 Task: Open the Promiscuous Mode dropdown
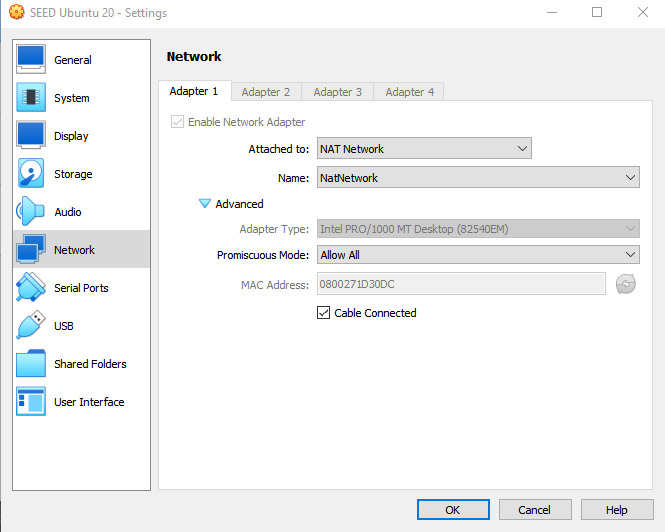coord(477,255)
